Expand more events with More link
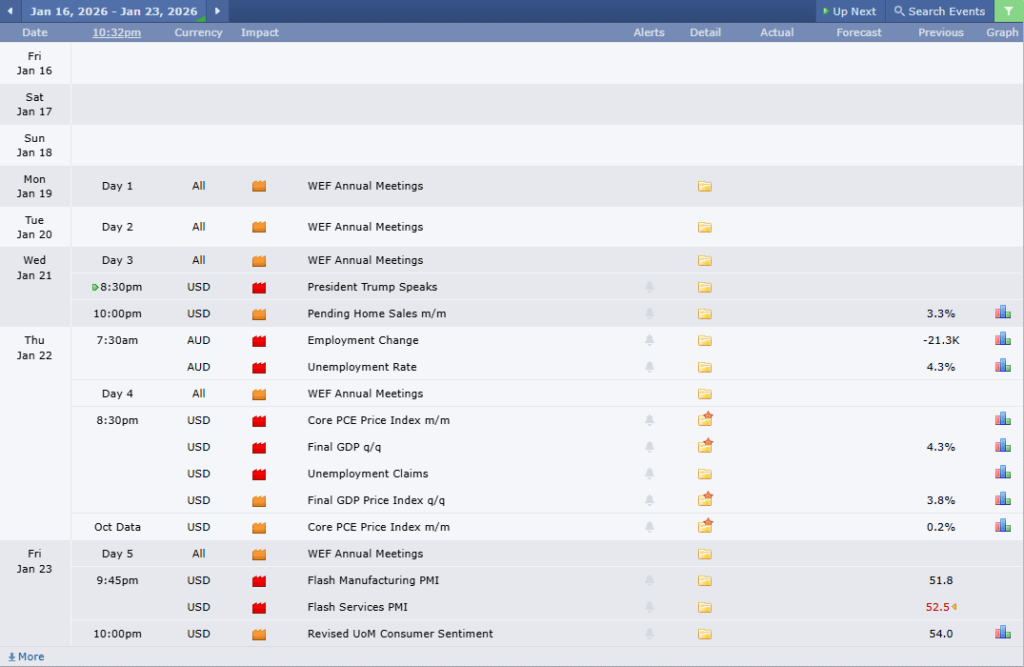The image size is (1024, 667). coord(26,657)
